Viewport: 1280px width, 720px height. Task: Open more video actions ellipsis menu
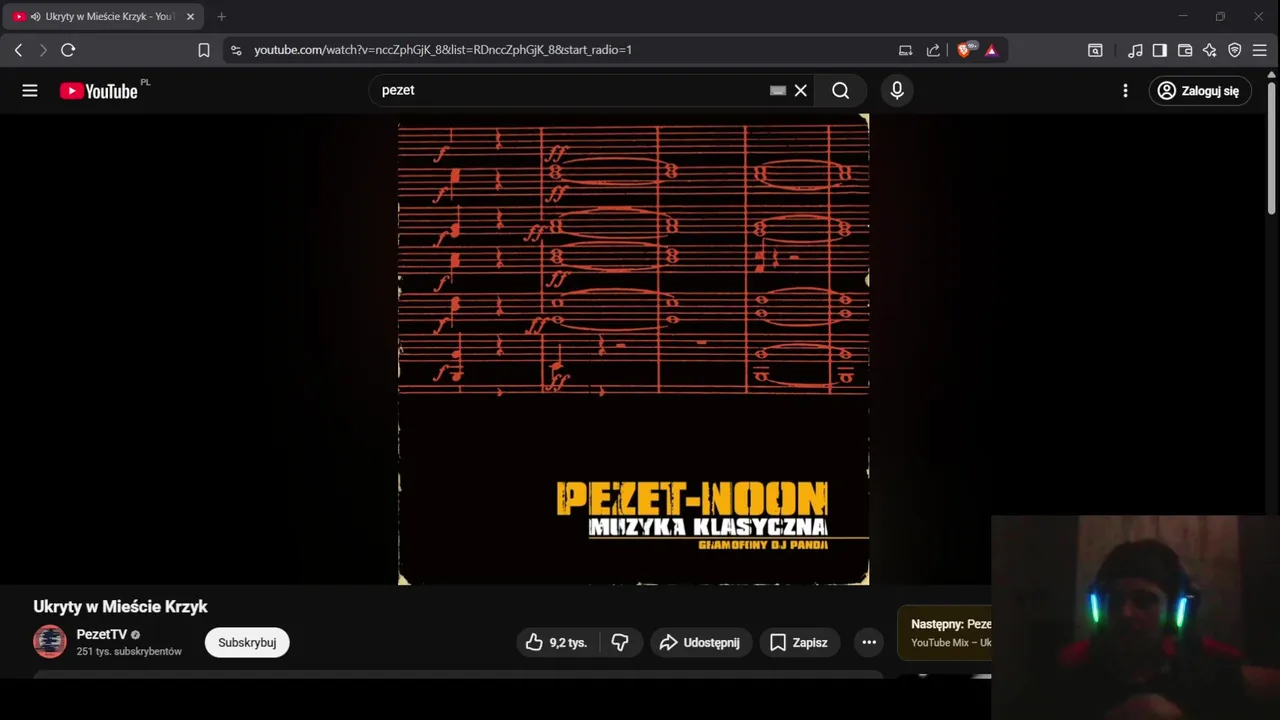[x=869, y=643]
